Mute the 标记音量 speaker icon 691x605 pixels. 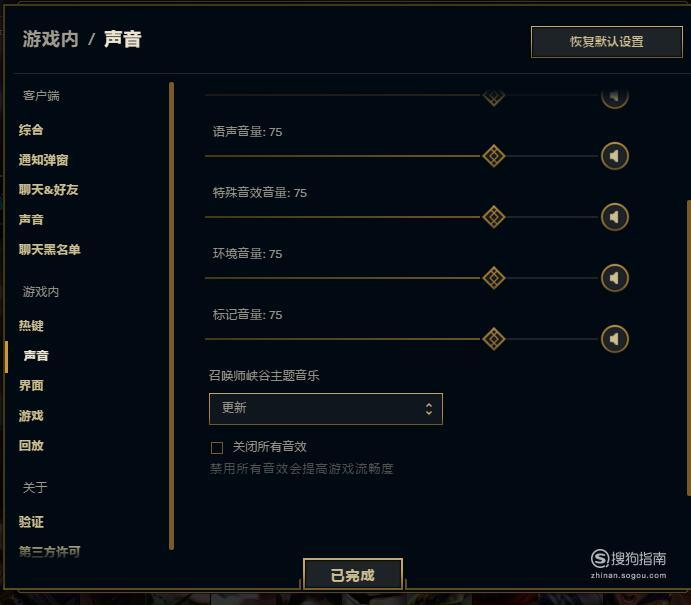click(614, 339)
